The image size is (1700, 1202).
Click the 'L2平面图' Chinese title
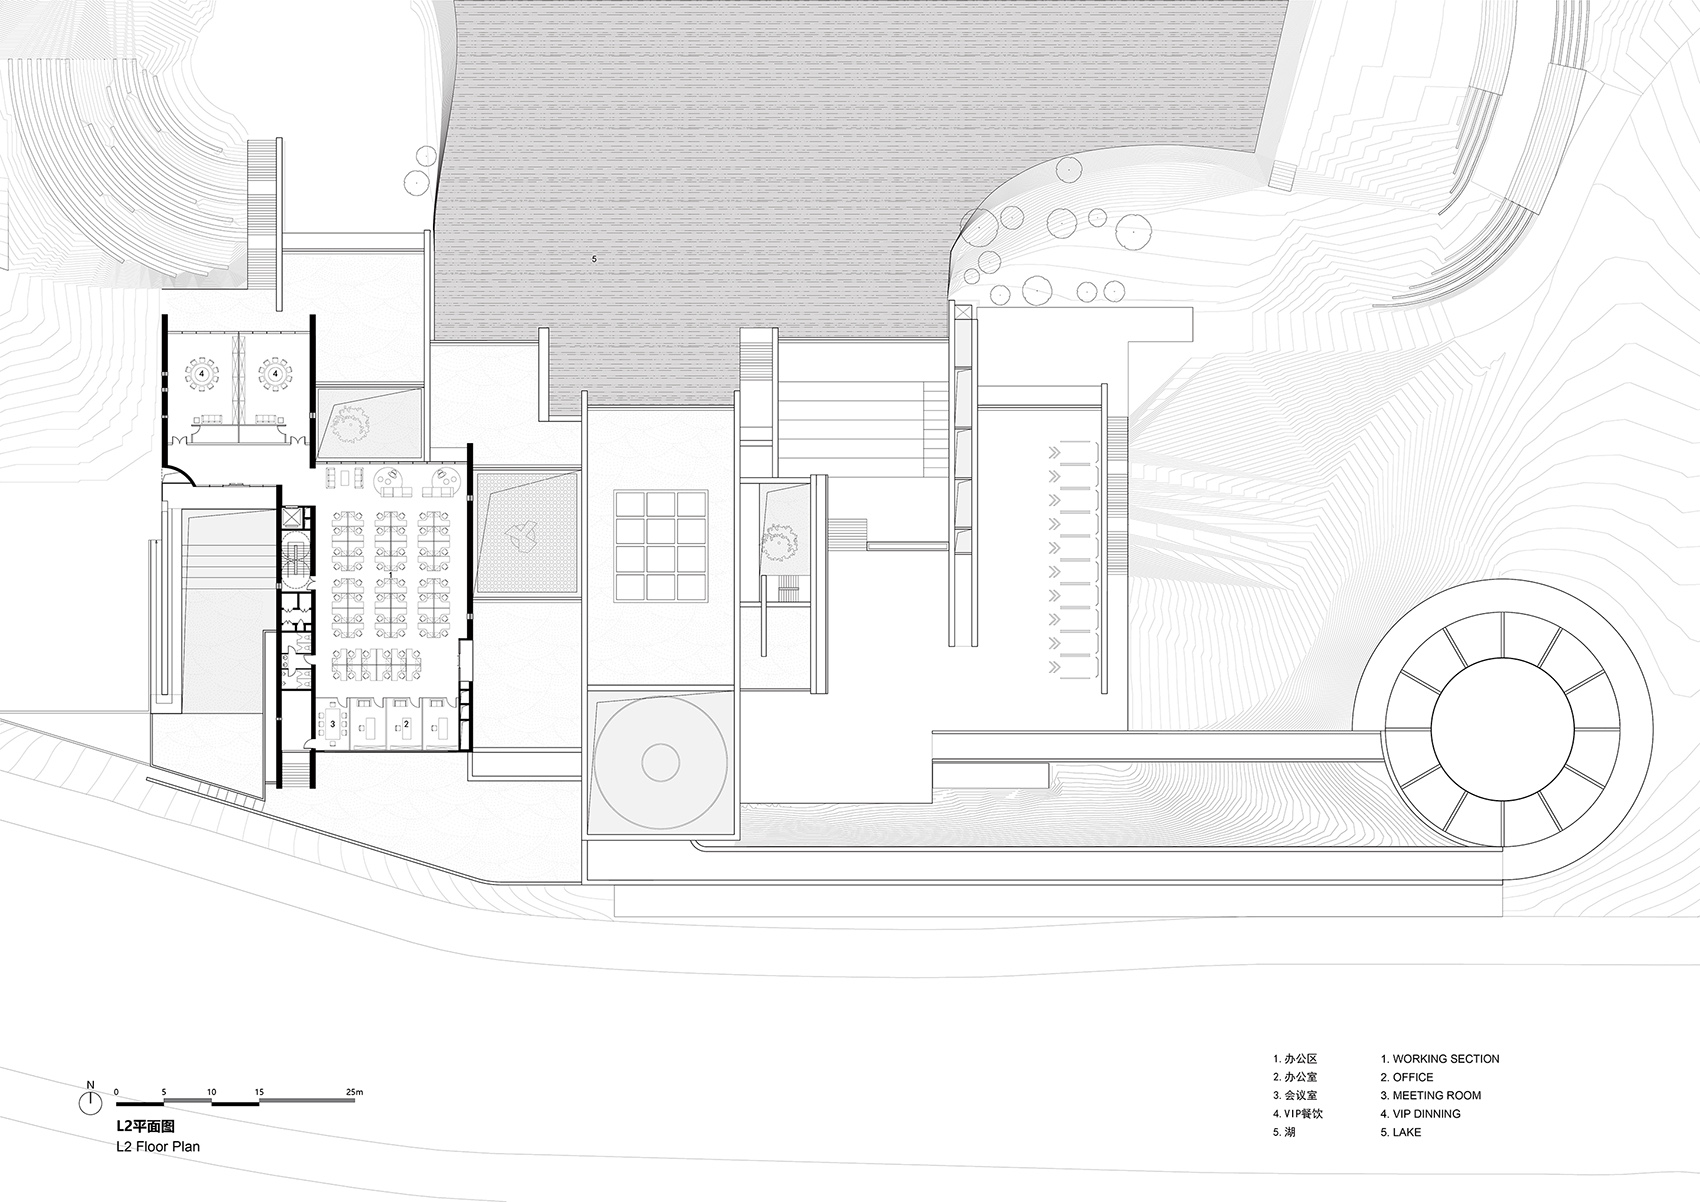point(145,1125)
